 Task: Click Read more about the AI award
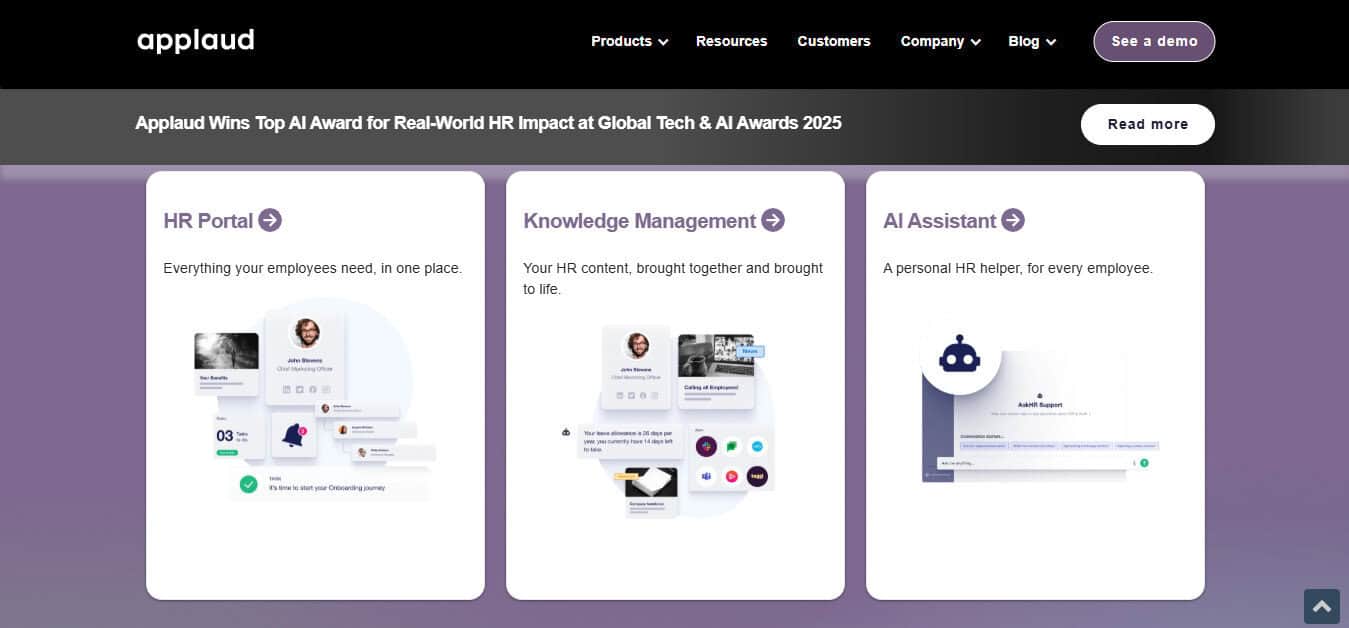(1148, 124)
